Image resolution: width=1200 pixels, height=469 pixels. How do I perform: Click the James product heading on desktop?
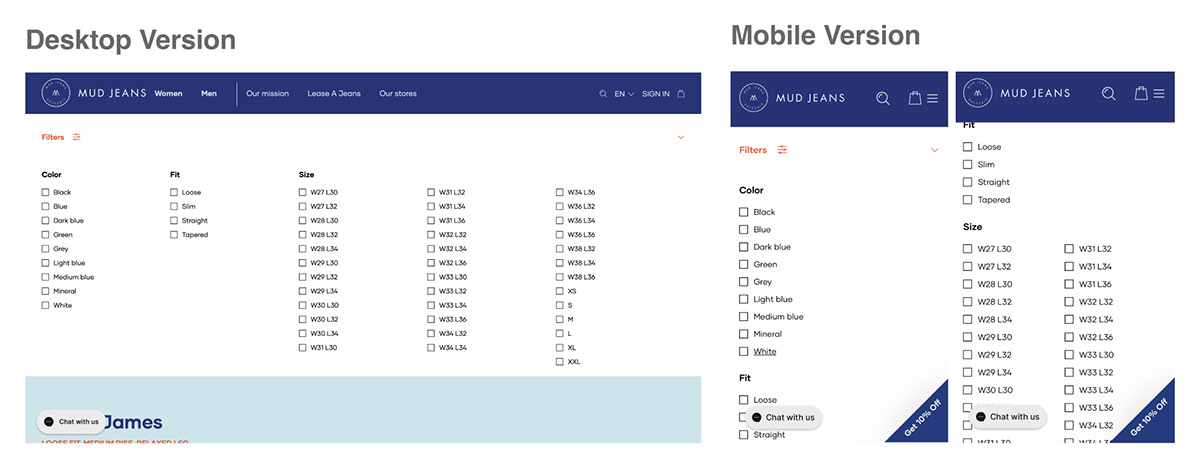(x=133, y=423)
